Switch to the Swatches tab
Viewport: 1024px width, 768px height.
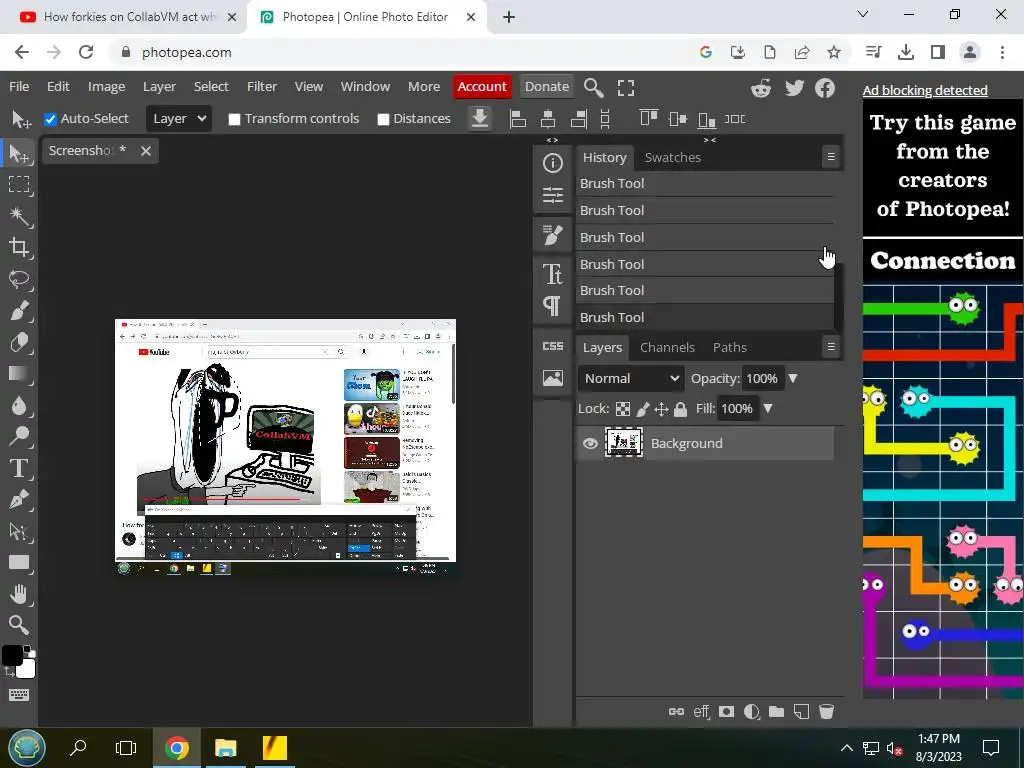tap(673, 157)
